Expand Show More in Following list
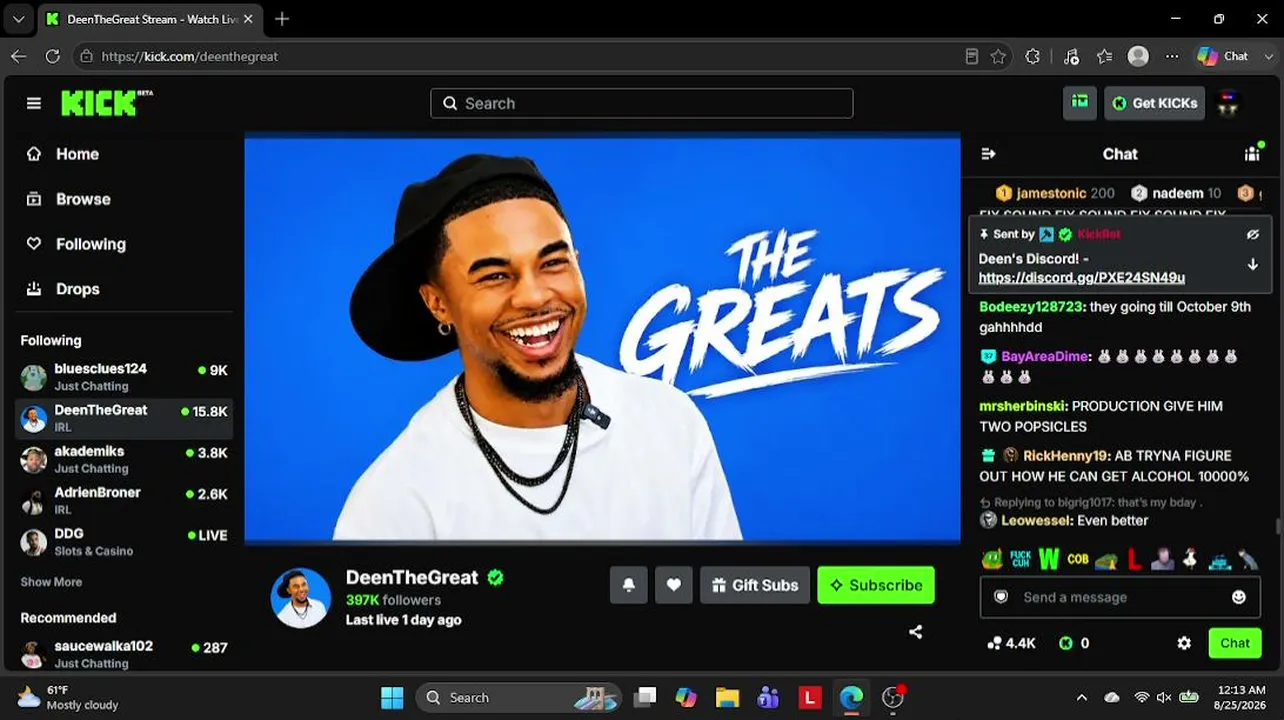The height and width of the screenshot is (720, 1284). (x=51, y=582)
